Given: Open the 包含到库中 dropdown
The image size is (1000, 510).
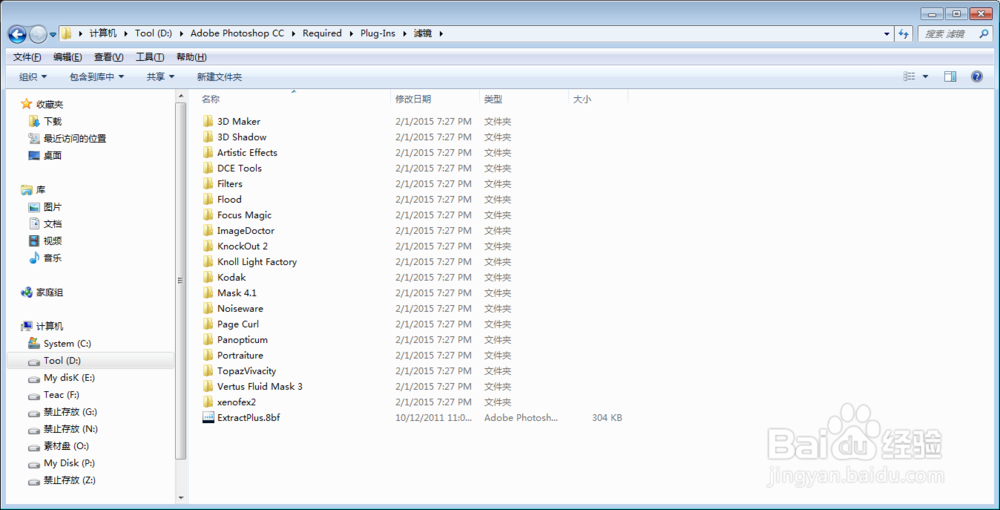Looking at the screenshot, I should click(97, 76).
